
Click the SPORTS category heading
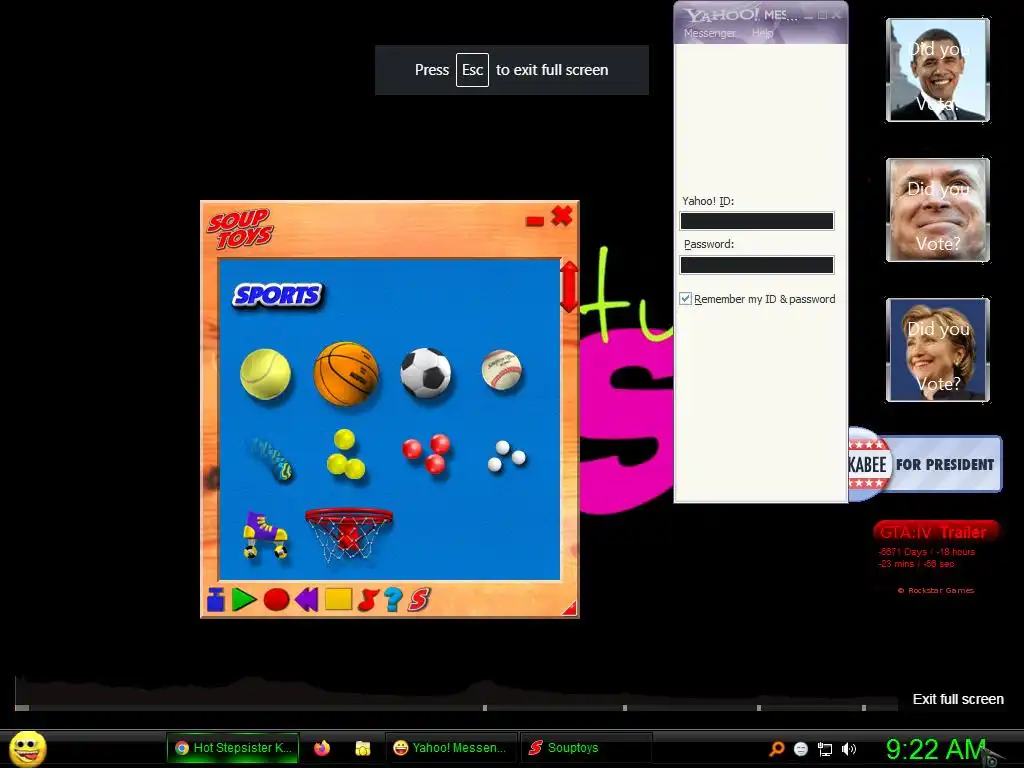click(x=278, y=295)
